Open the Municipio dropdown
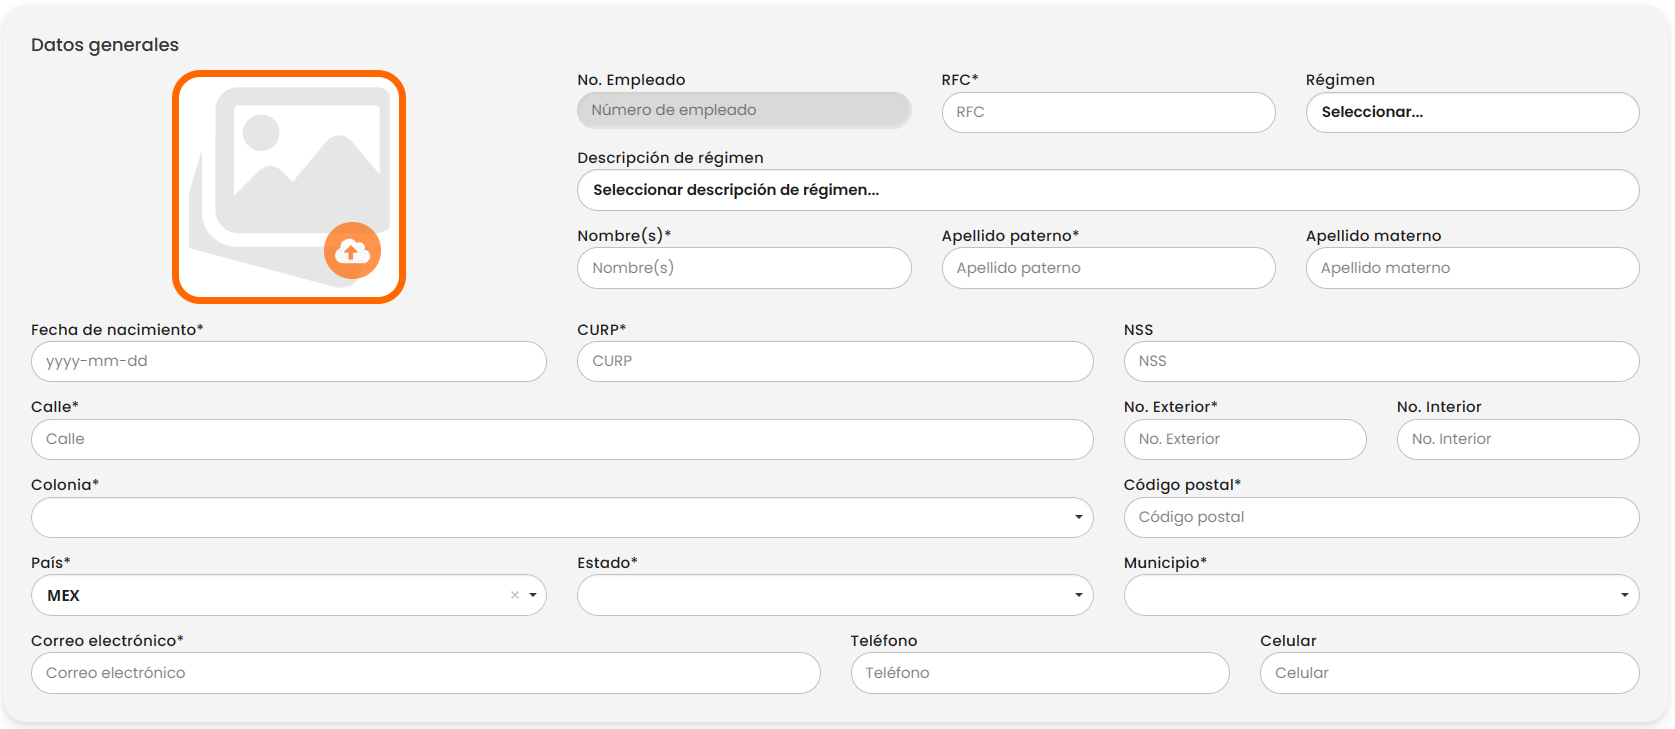 (x=1624, y=595)
